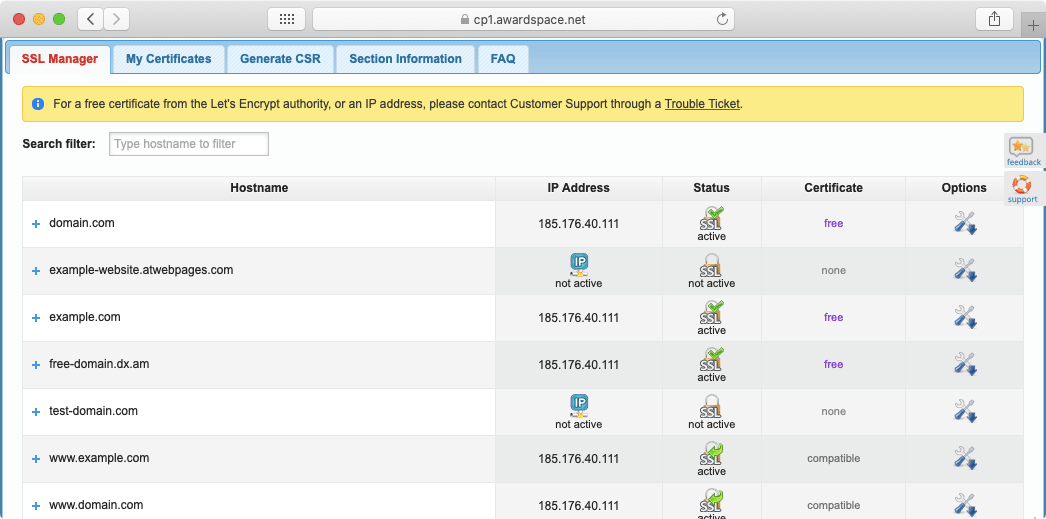Open the FAQ tab
1046x519 pixels.
point(503,59)
